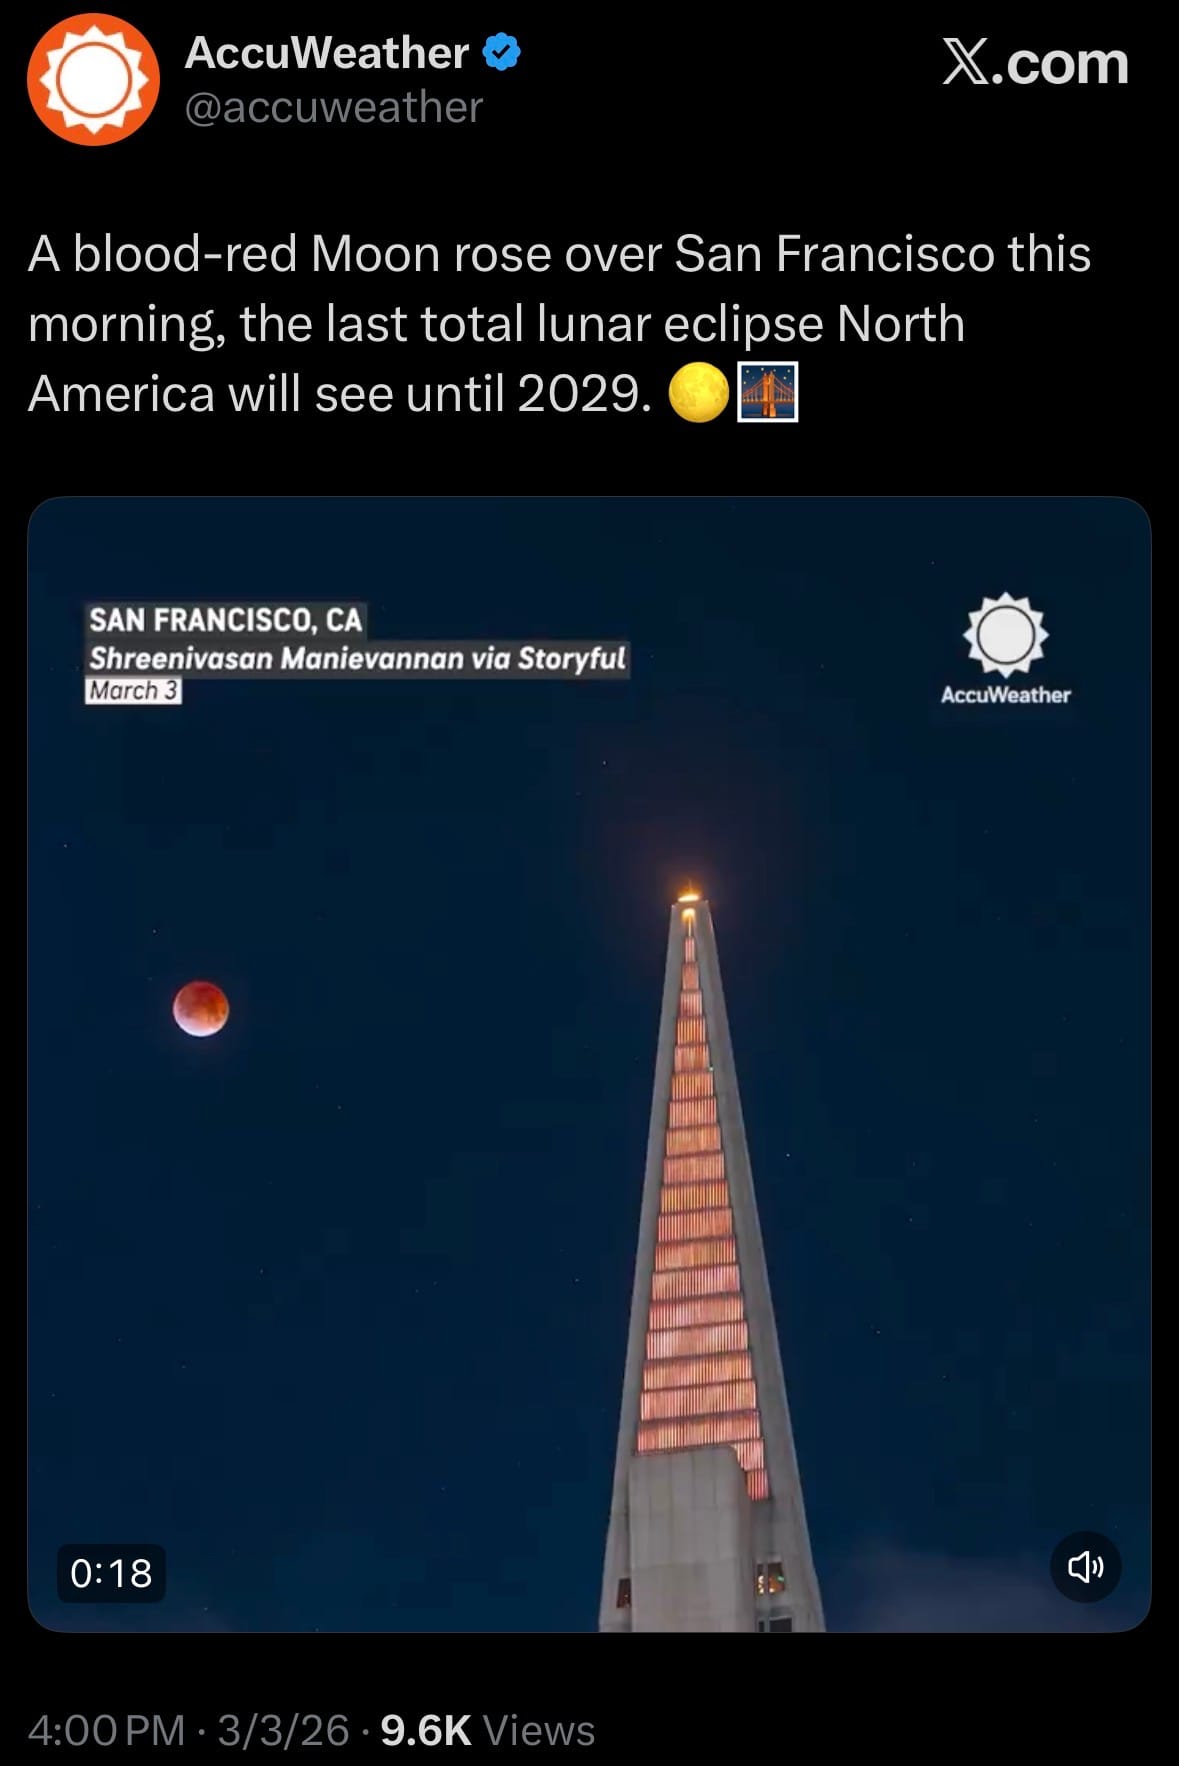Screen dimensions: 1179x1766
Task: Click the red moon in the video
Action: coord(201,1008)
